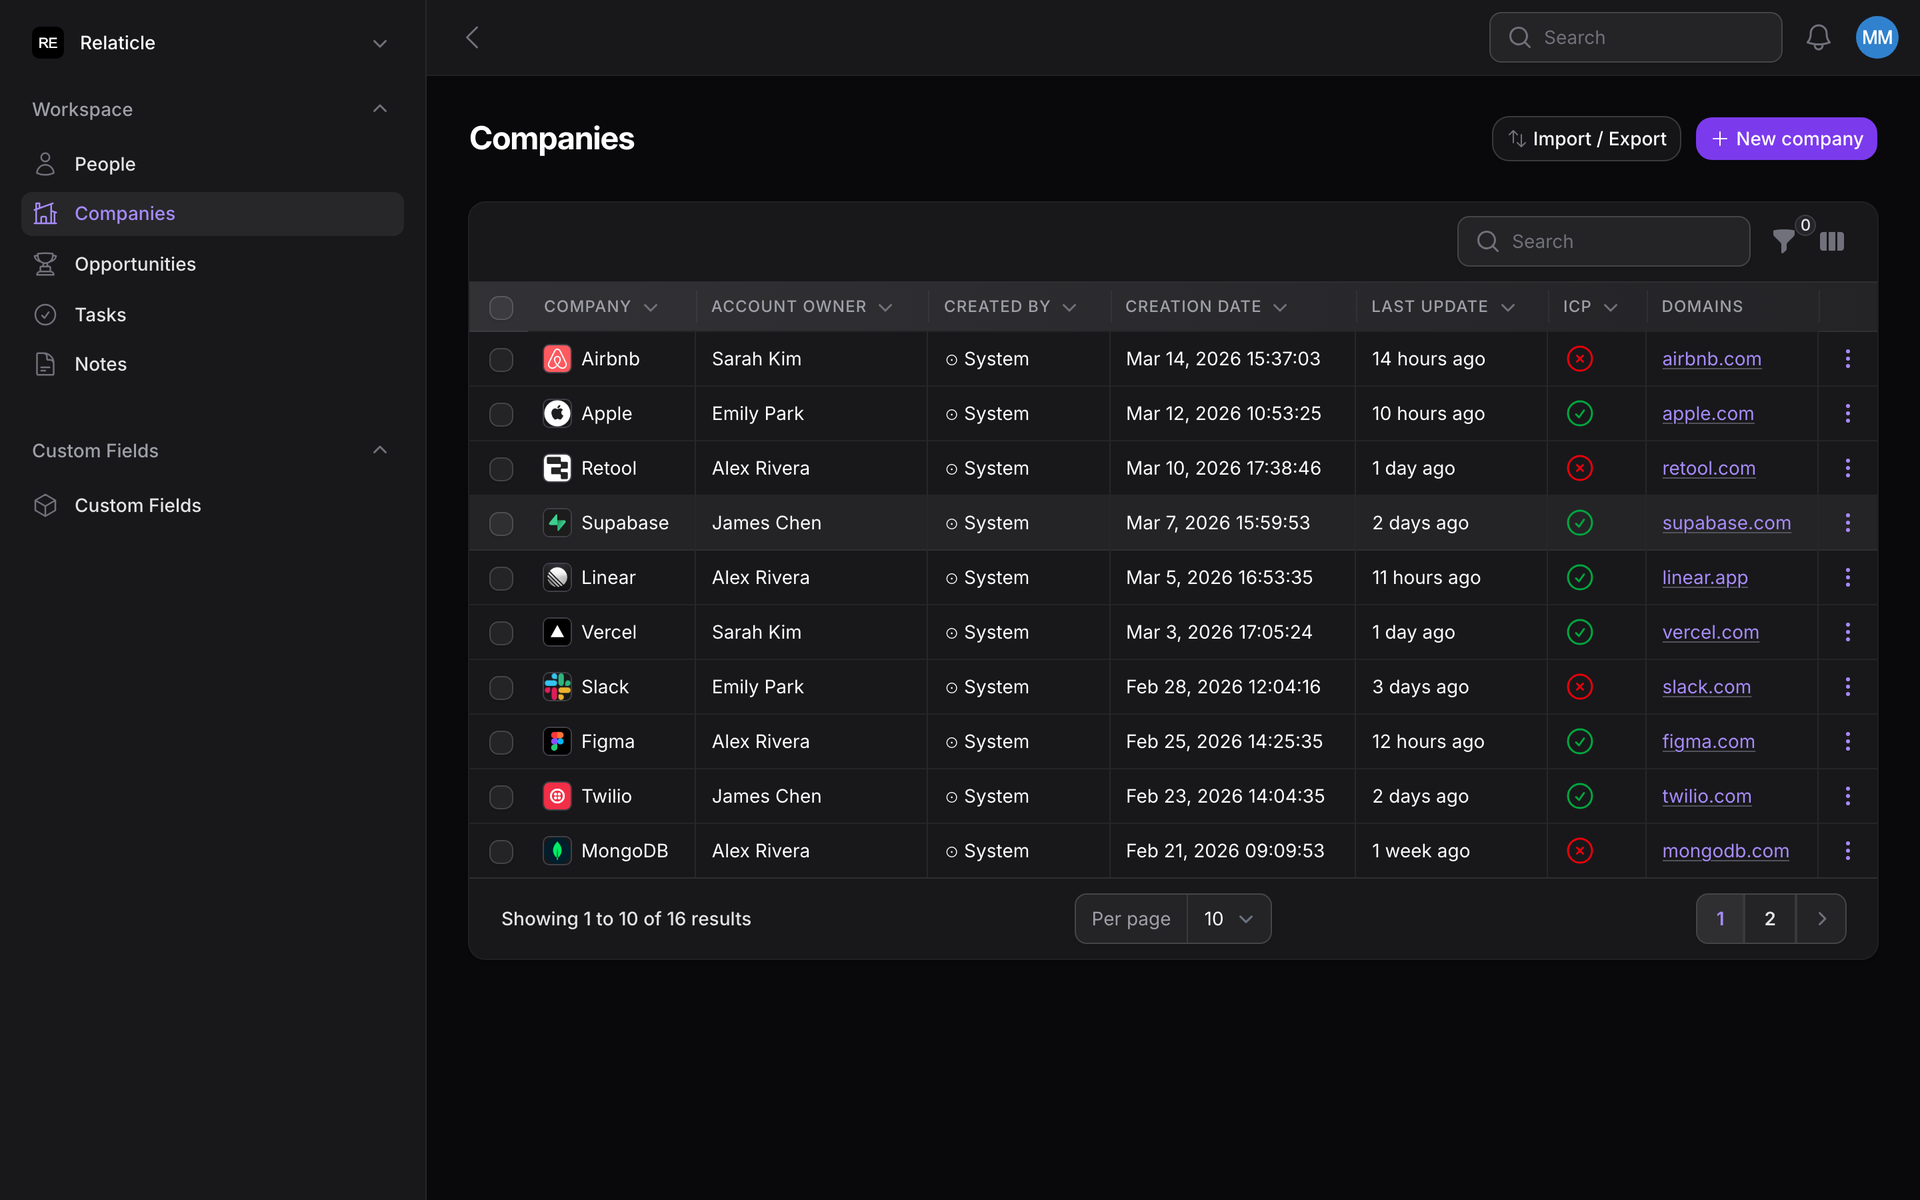Sort by the Last Update column
This screenshot has height=1200, width=1920.
click(1443, 307)
